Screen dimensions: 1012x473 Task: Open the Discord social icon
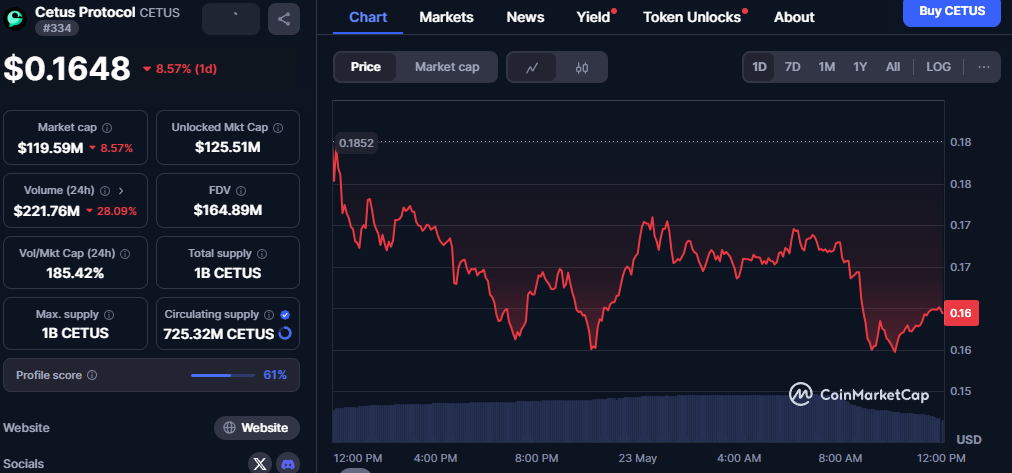click(x=288, y=463)
